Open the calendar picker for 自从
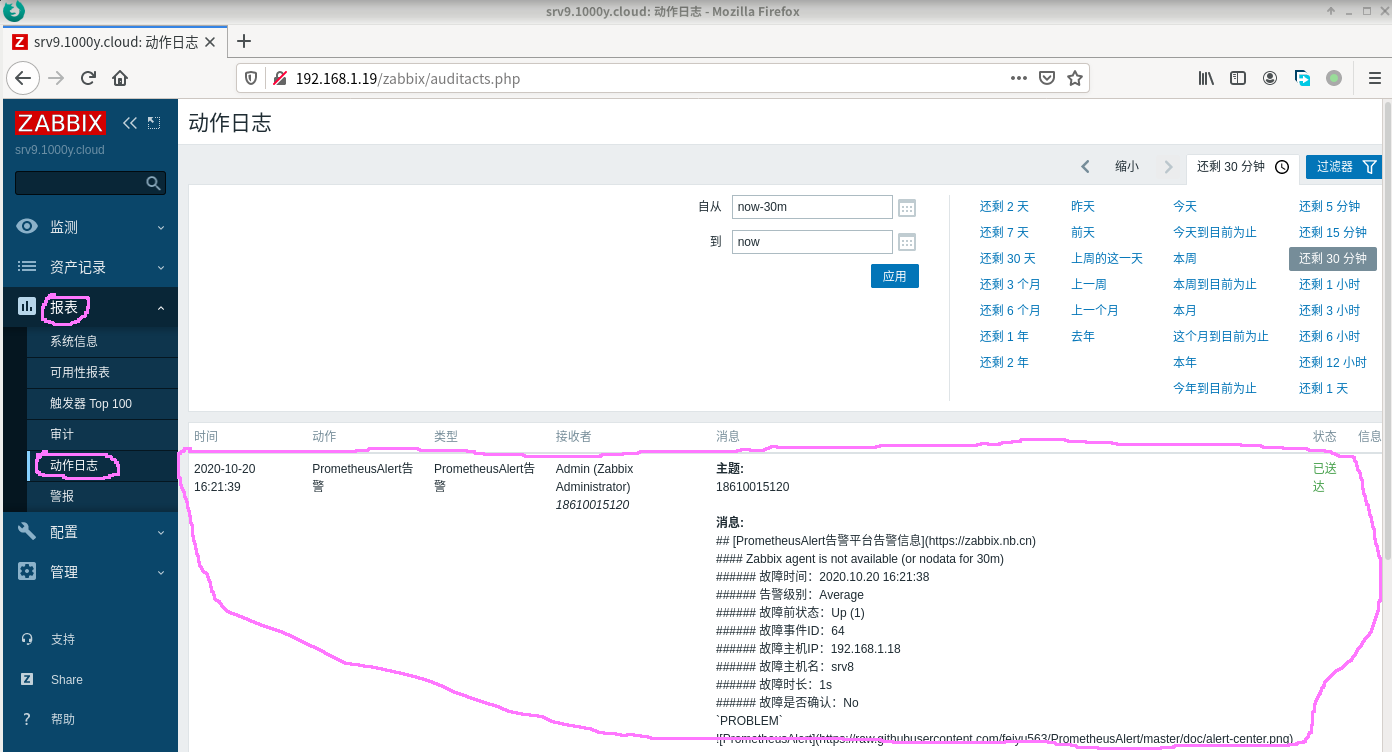 point(907,207)
